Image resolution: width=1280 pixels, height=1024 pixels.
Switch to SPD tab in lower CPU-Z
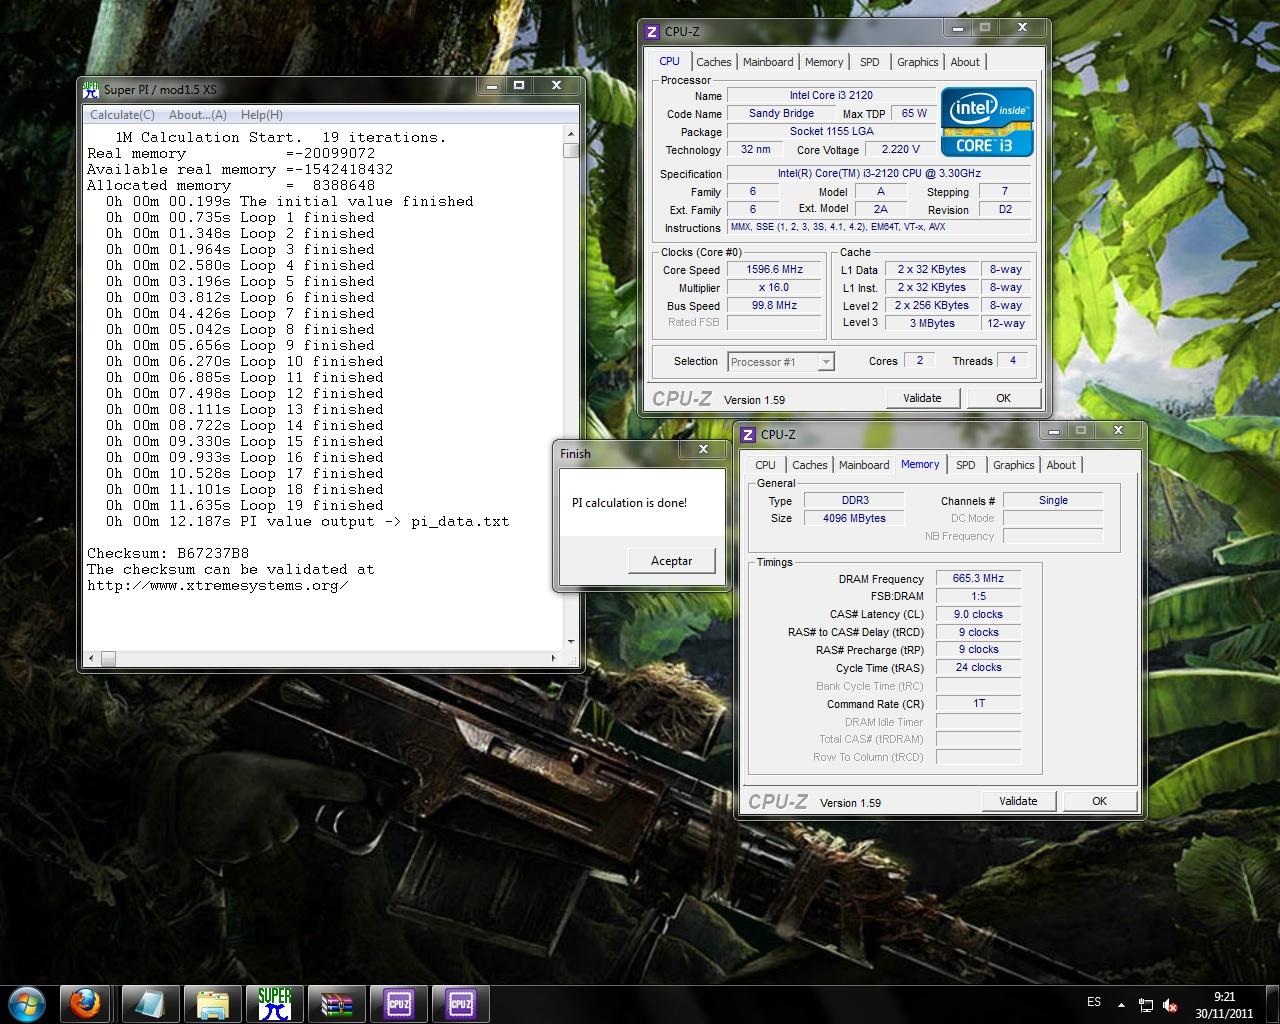[966, 465]
